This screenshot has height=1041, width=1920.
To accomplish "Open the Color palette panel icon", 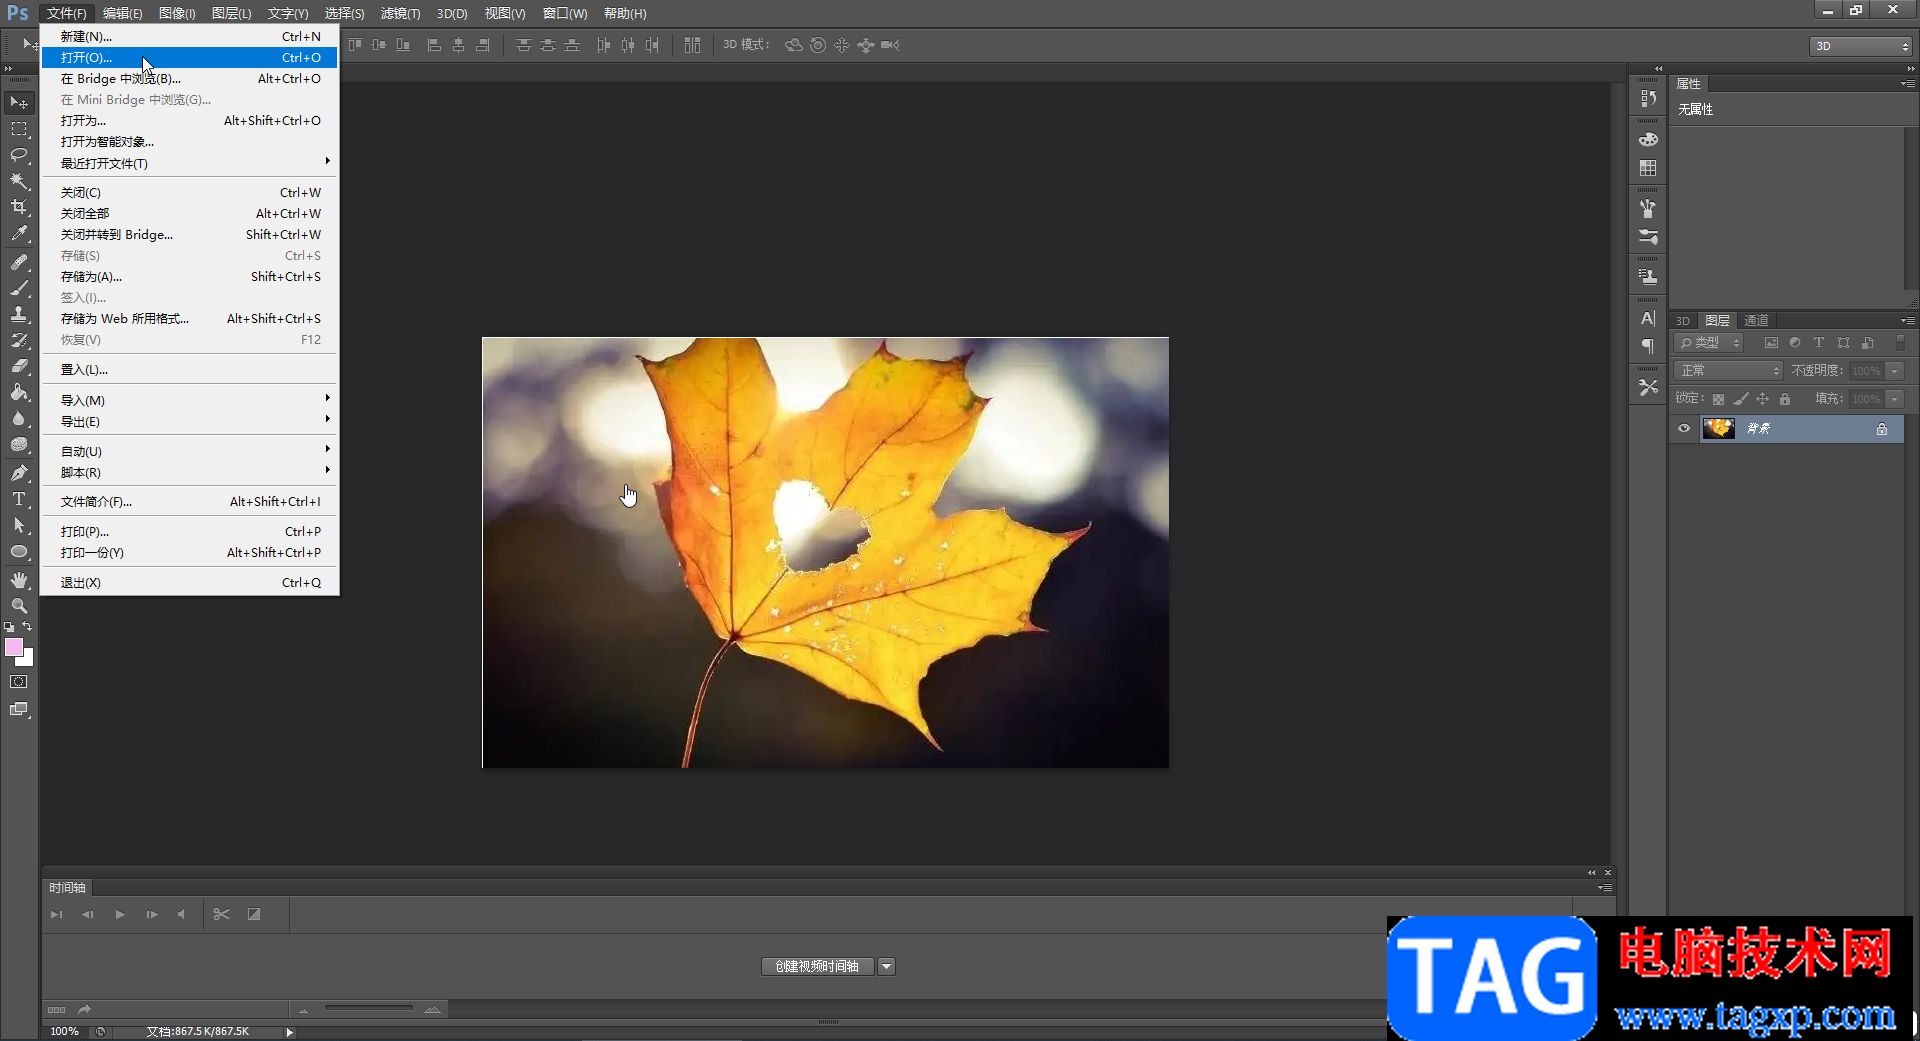I will pos(1648,140).
